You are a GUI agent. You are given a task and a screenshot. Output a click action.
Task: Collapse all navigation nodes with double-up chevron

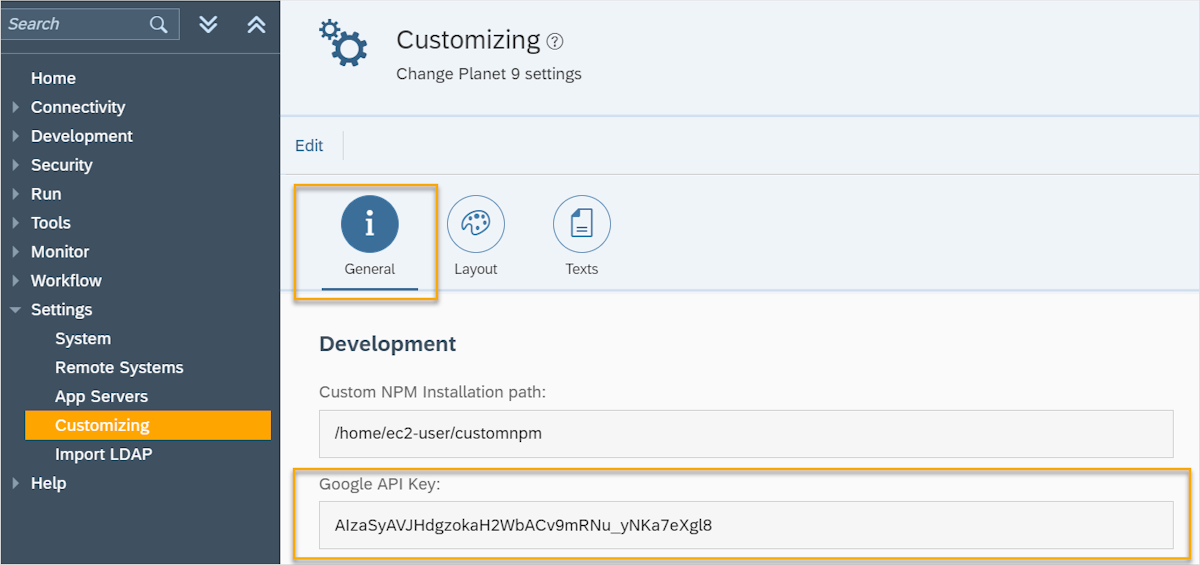coord(256,25)
